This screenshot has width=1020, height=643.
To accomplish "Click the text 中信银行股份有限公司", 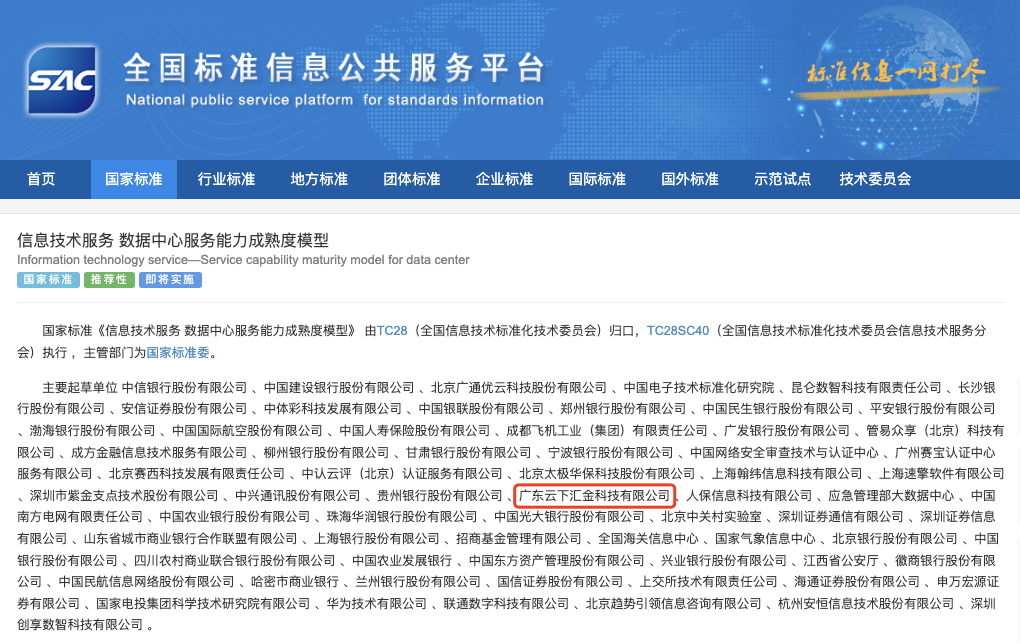I will pyautogui.click(x=185, y=388).
